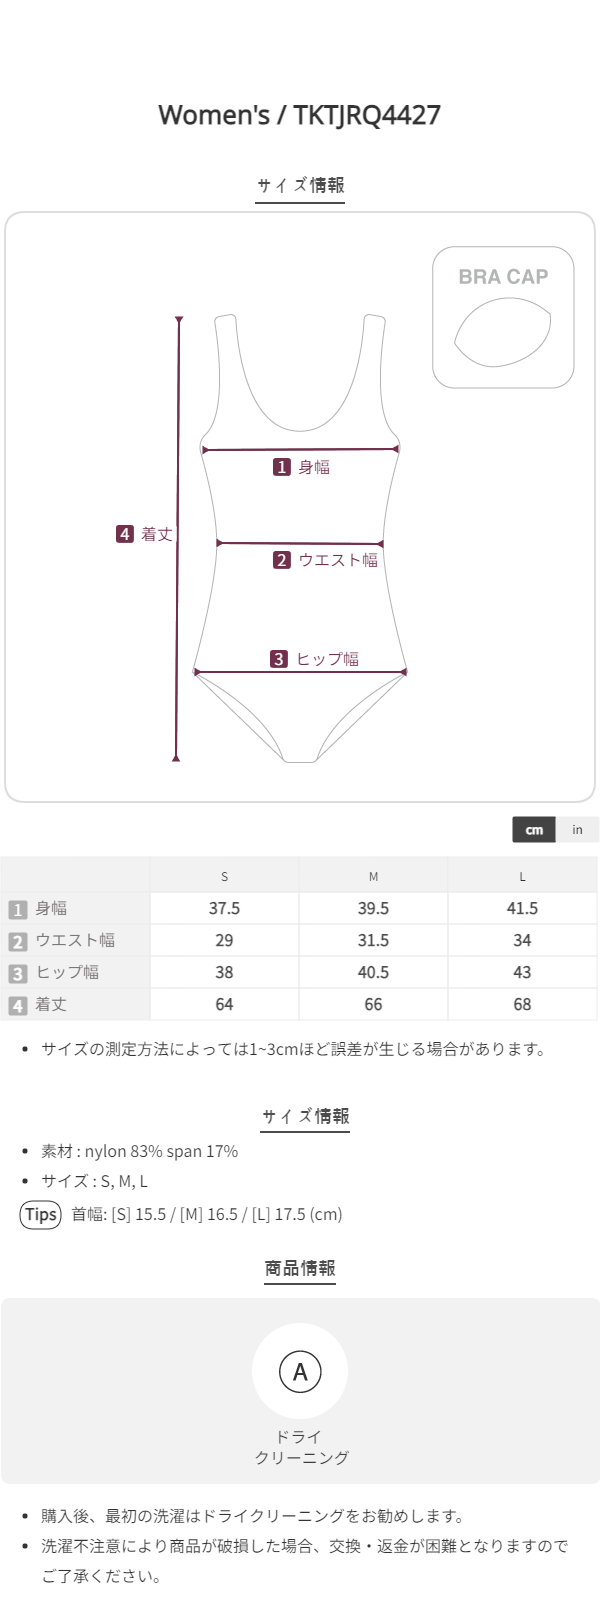Click the number 1 badge on the diagram
The height and width of the screenshot is (1609, 600).
282,467
